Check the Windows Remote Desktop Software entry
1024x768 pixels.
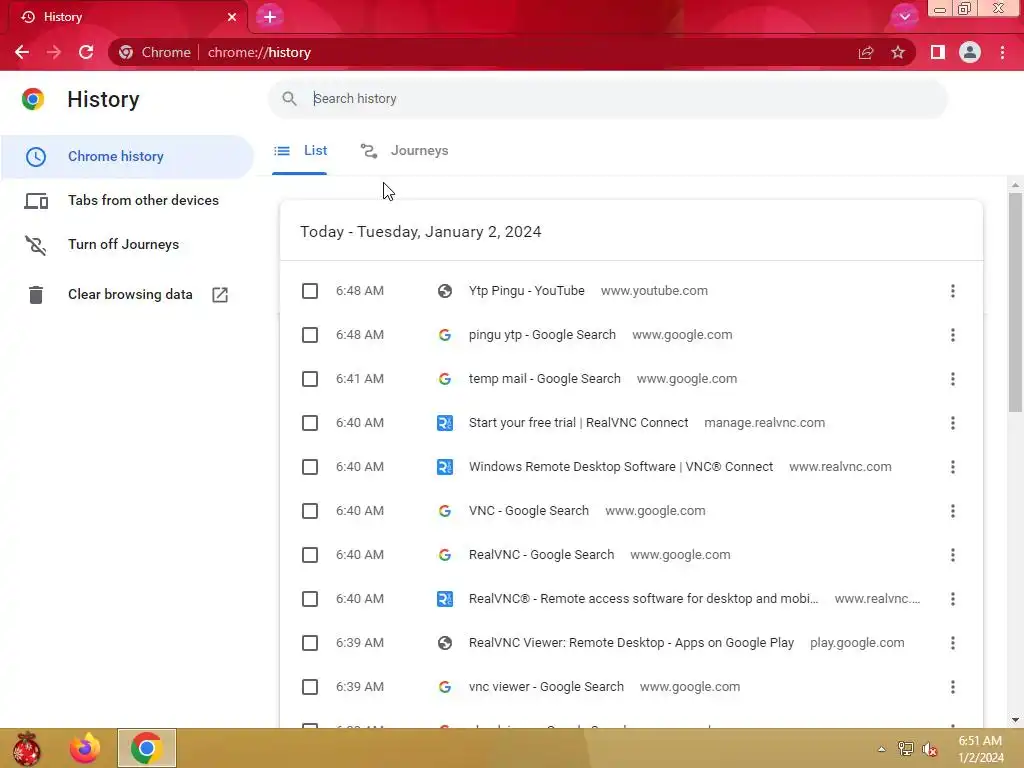tap(310, 467)
